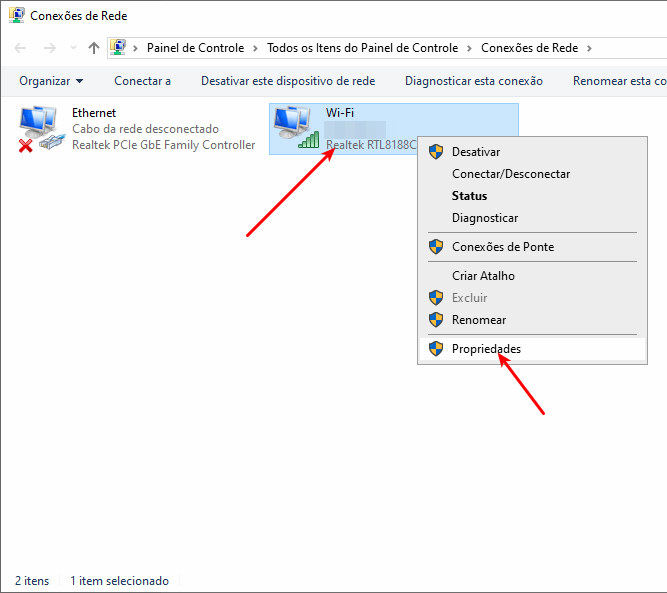Choose Diagnosticar in the context menu
The width and height of the screenshot is (667, 593).
(484, 218)
